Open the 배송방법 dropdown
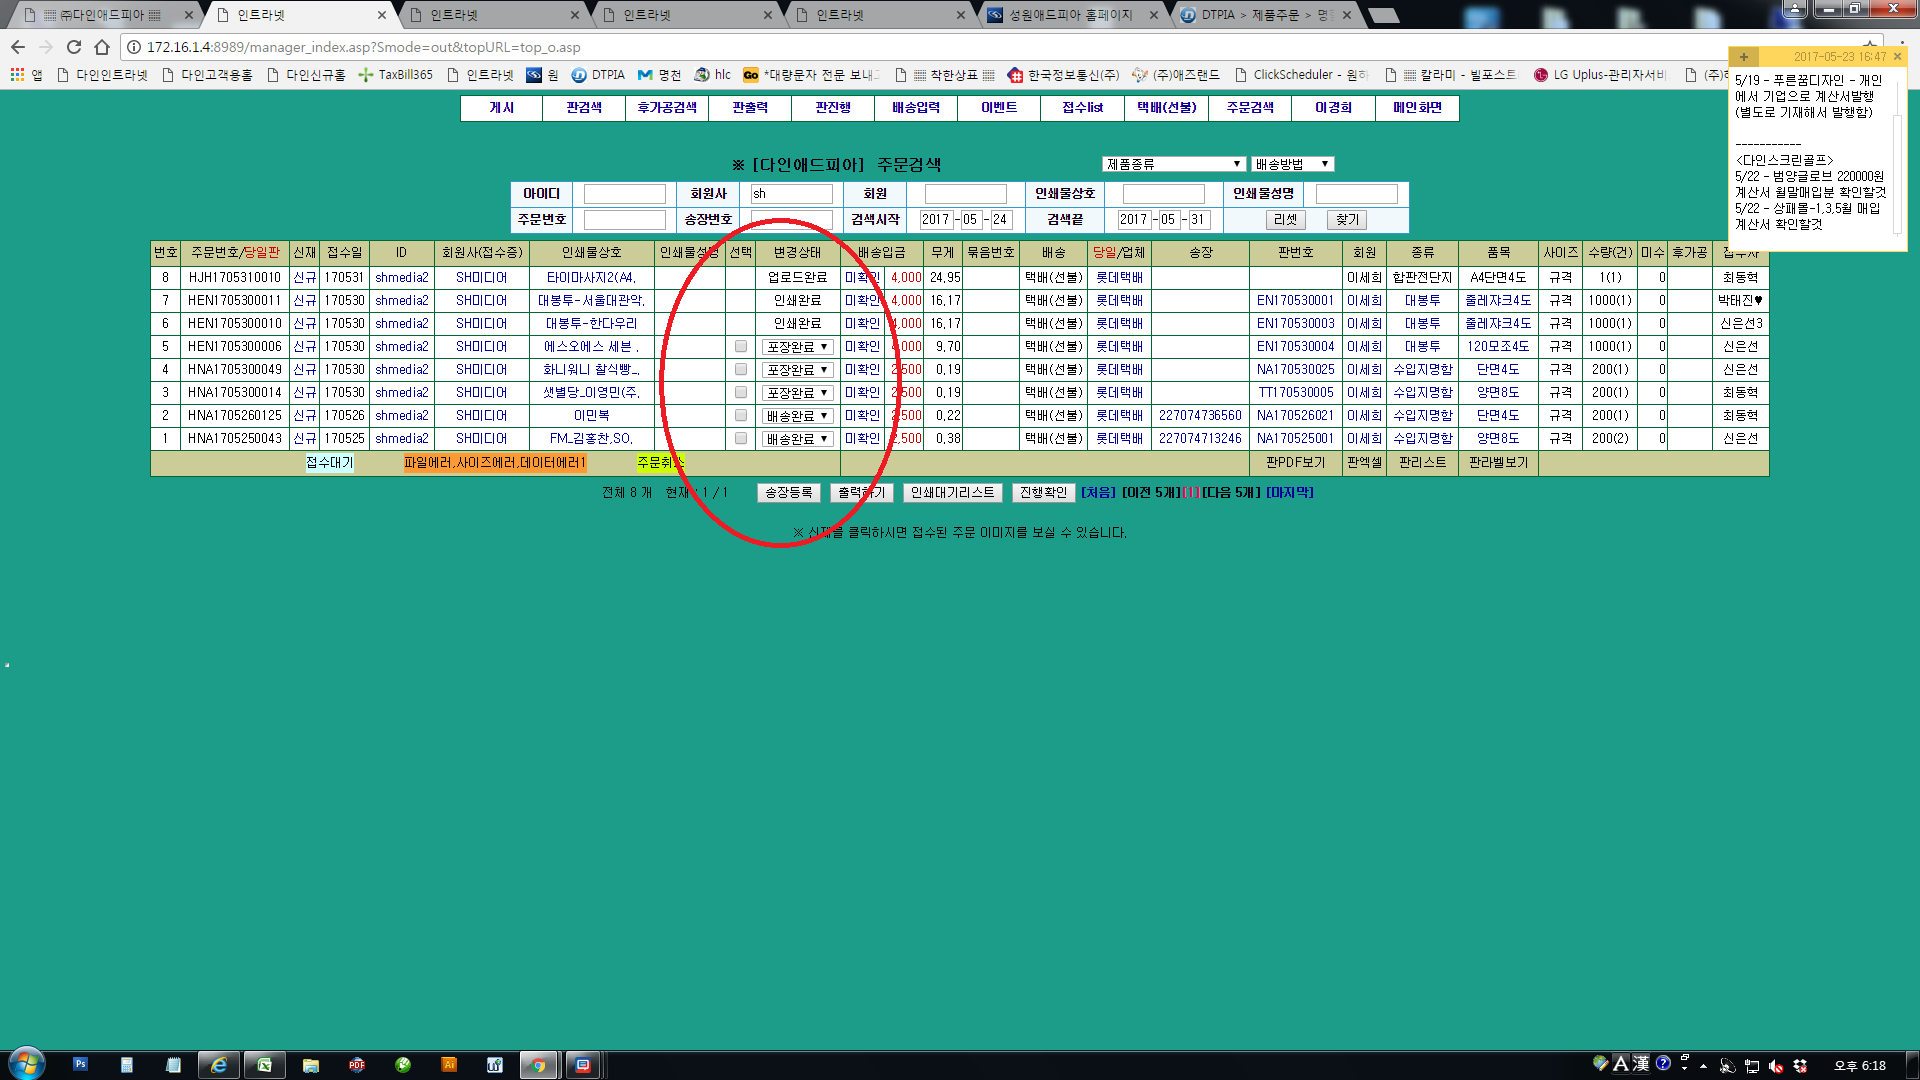The image size is (1920, 1080). pyautogui.click(x=1292, y=164)
